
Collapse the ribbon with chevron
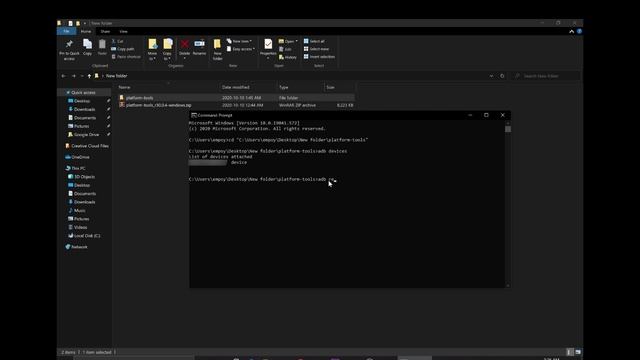(571, 31)
